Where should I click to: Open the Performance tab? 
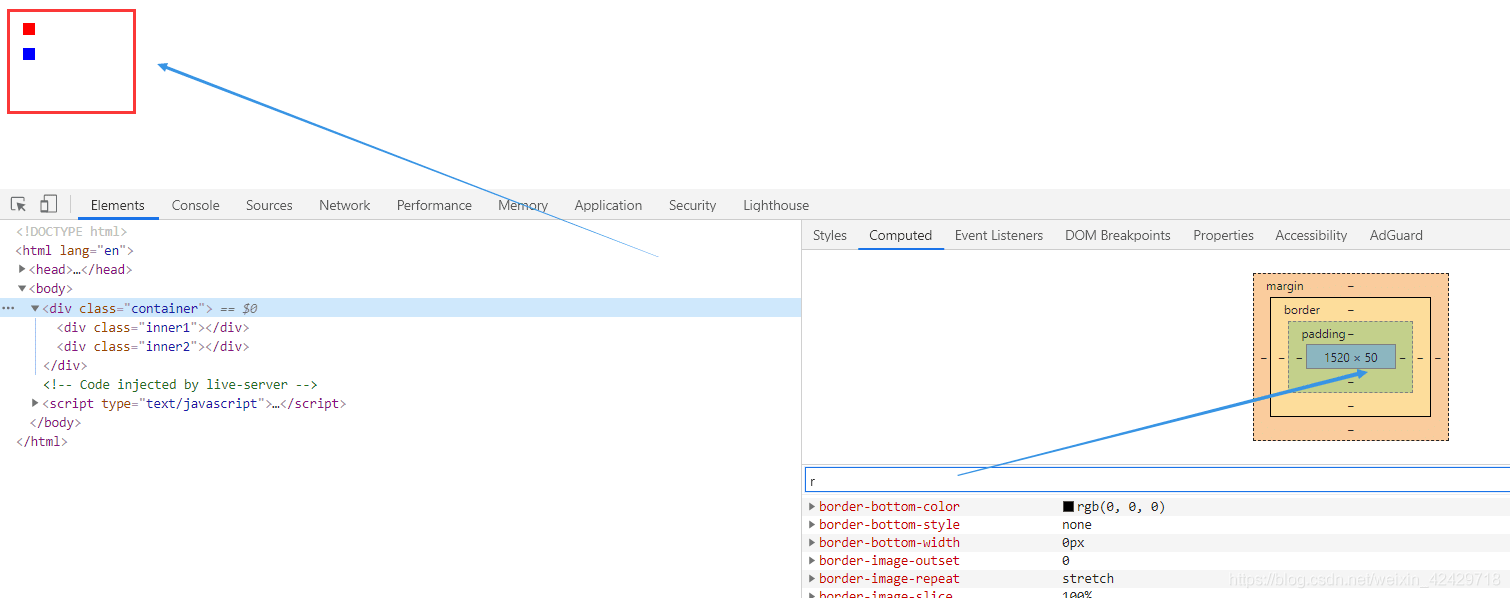pyautogui.click(x=434, y=205)
